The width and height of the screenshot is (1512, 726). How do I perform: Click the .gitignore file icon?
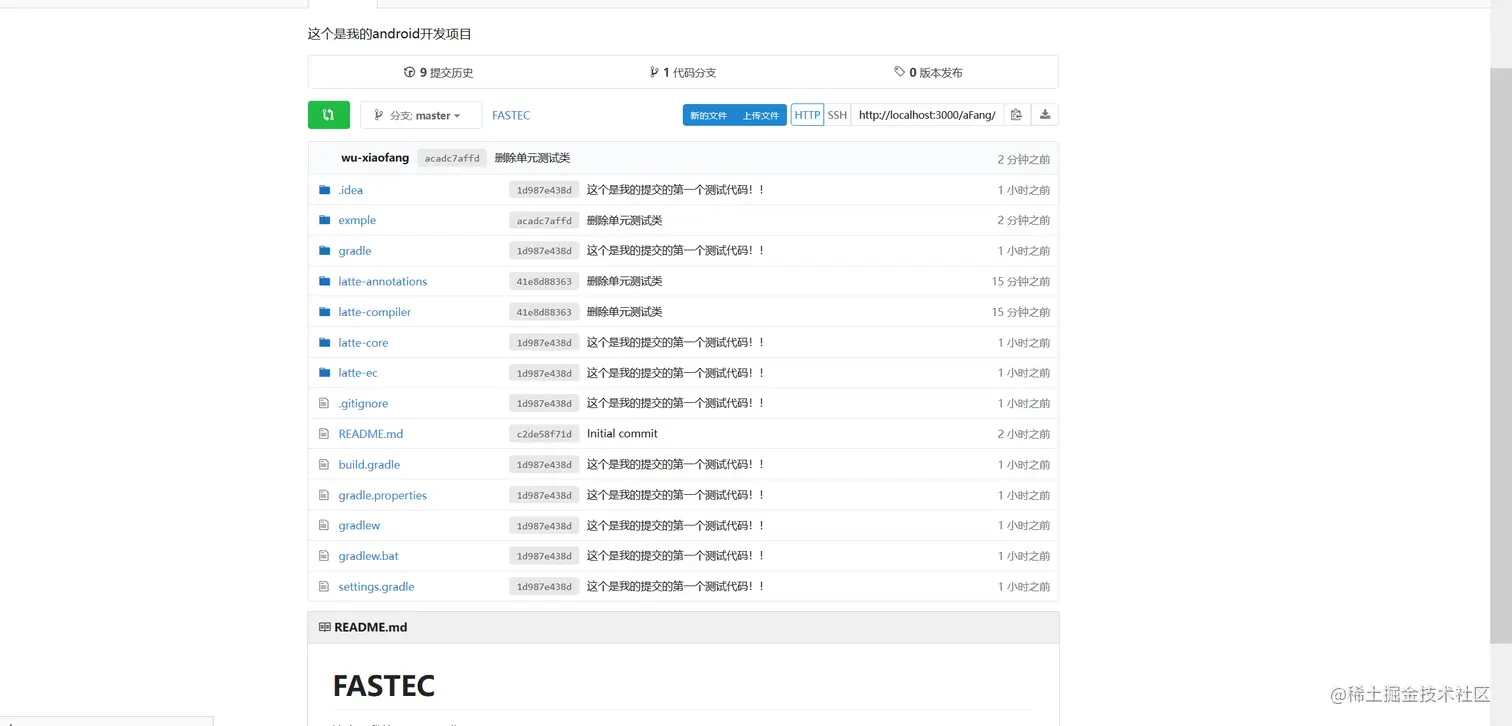324,403
